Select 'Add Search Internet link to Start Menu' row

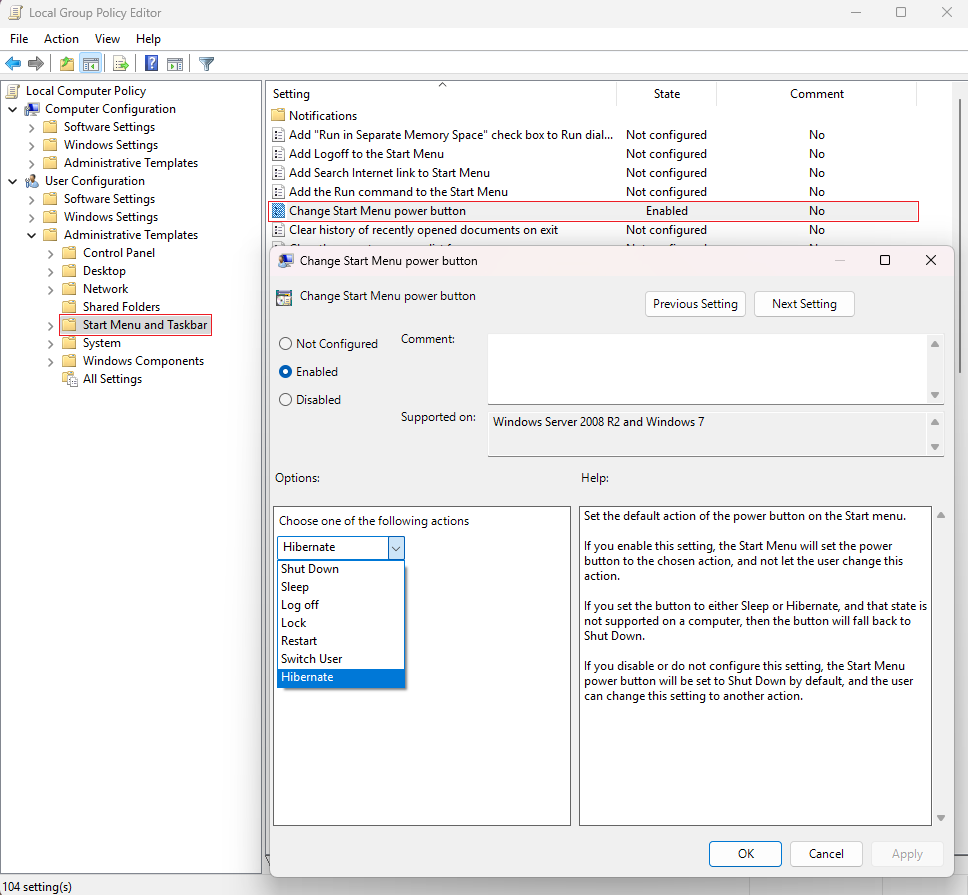(x=593, y=173)
